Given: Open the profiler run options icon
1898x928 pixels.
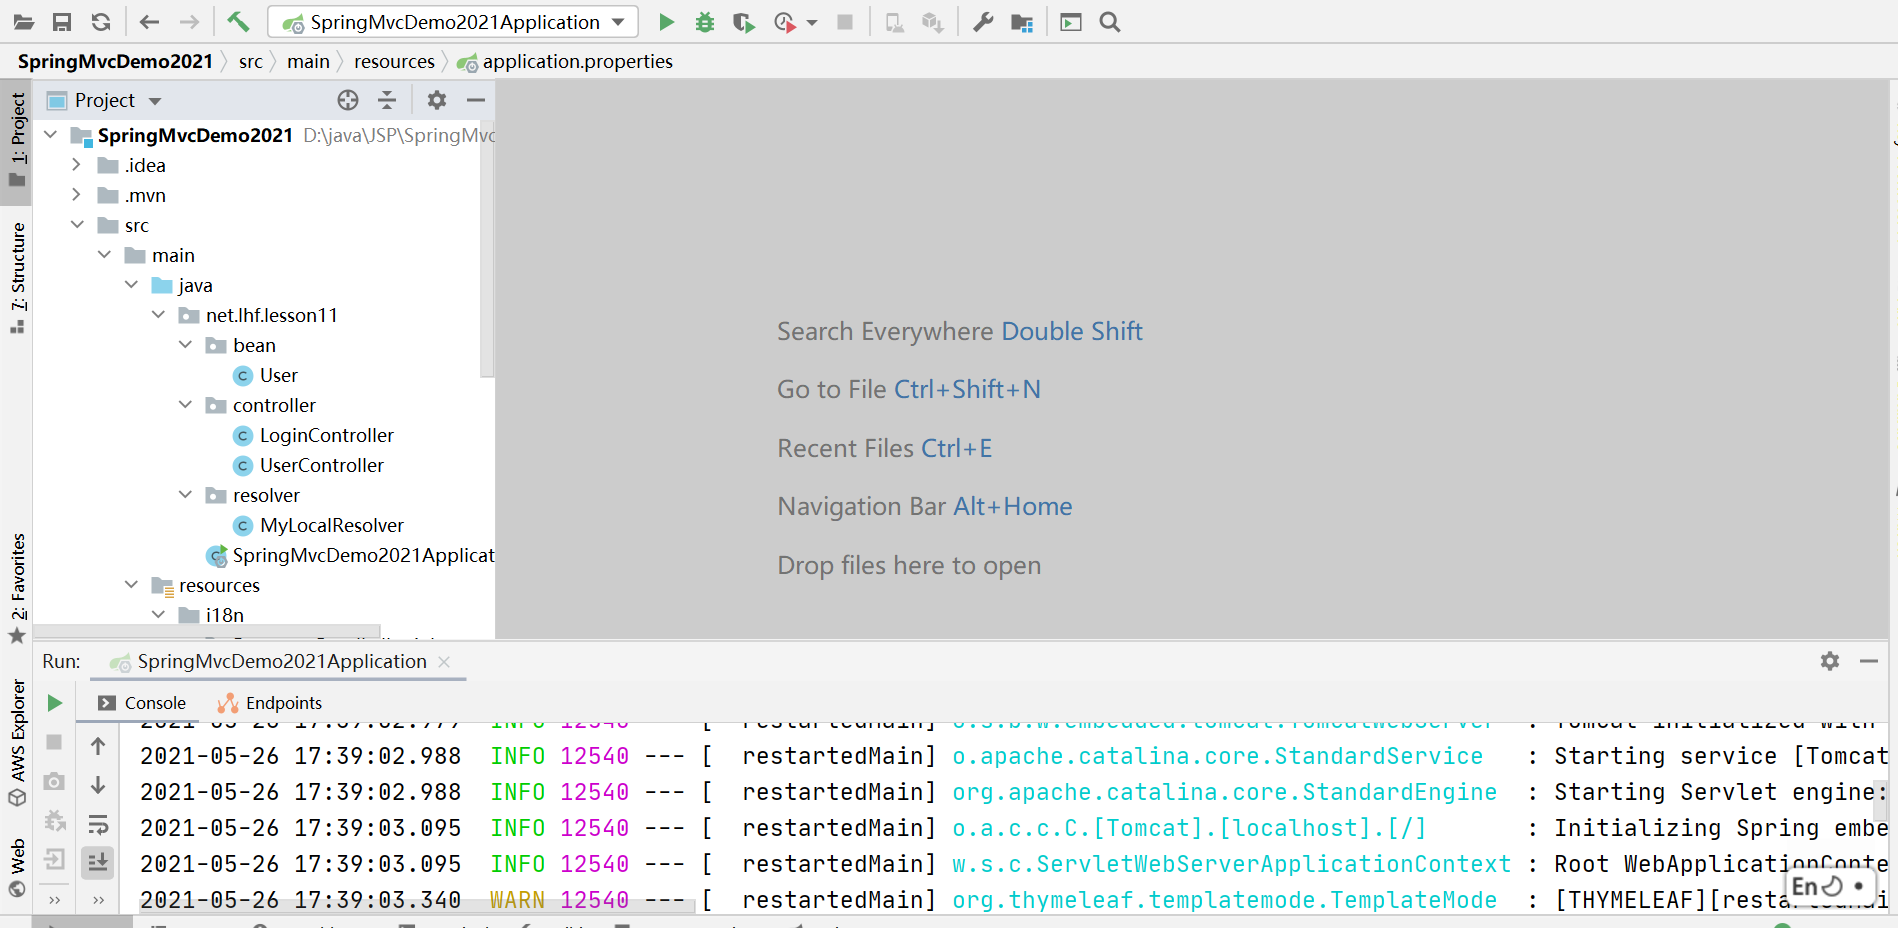Looking at the screenshot, I should tap(786, 22).
